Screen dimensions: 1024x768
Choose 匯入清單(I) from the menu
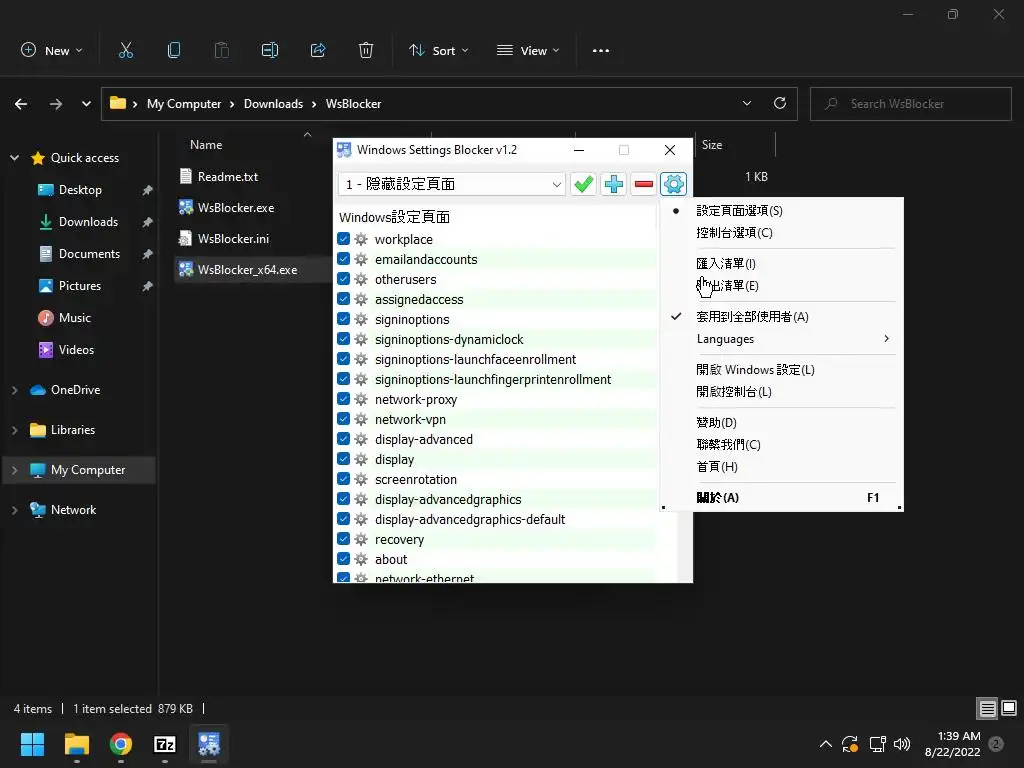click(782, 263)
